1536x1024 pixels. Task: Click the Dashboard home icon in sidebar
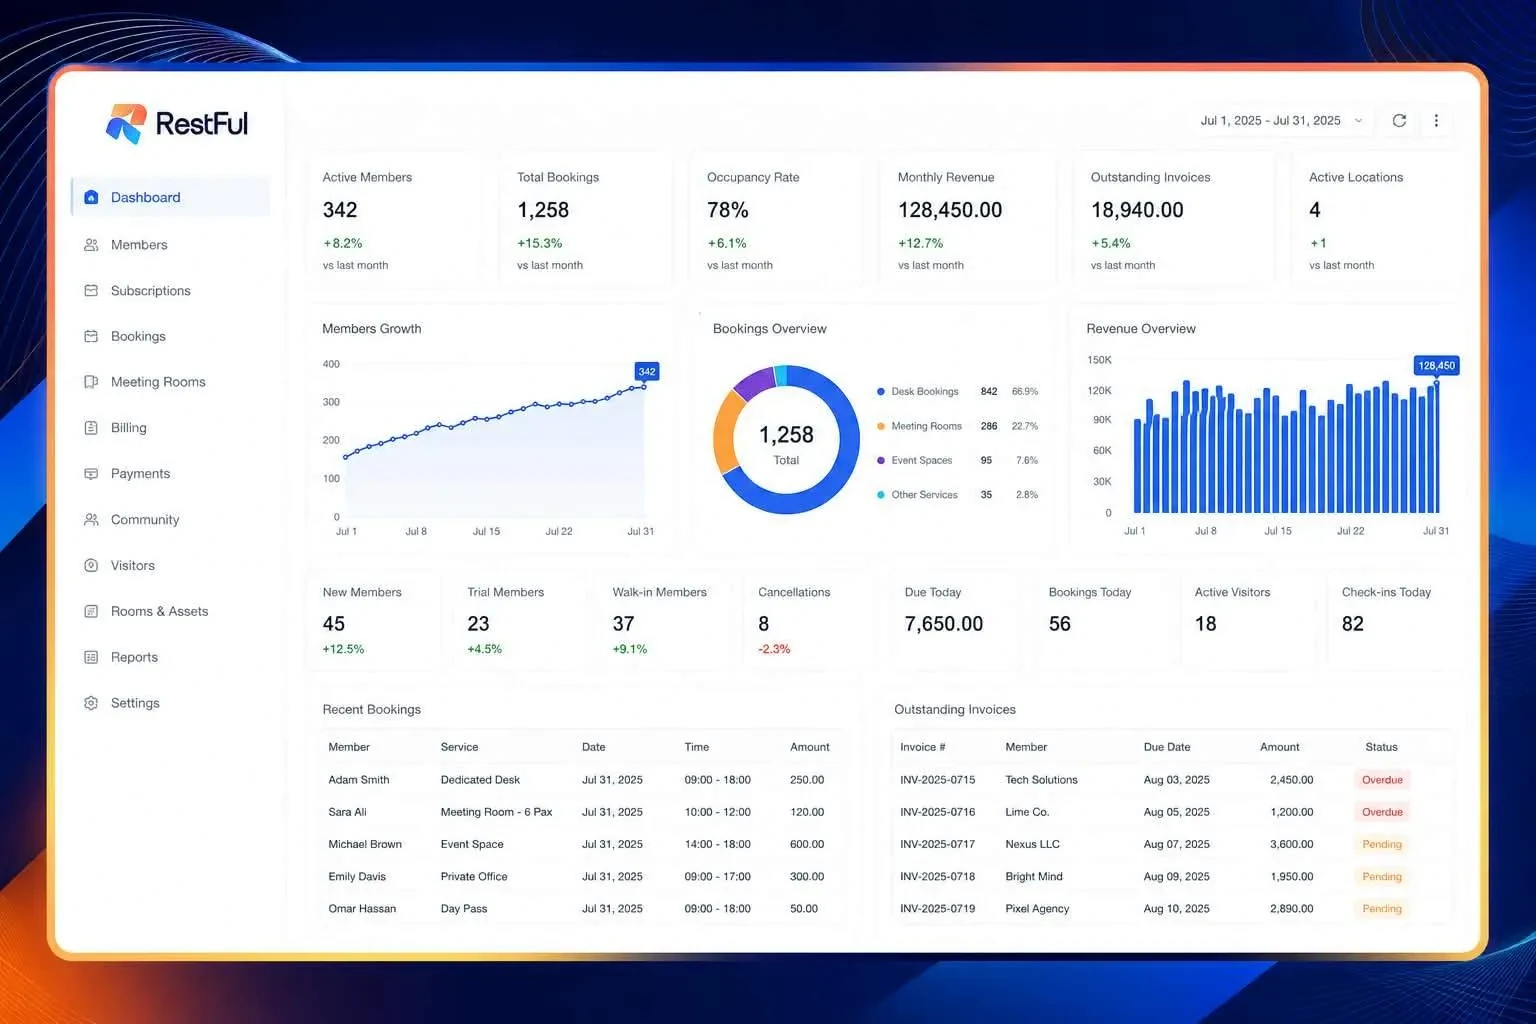coord(91,197)
